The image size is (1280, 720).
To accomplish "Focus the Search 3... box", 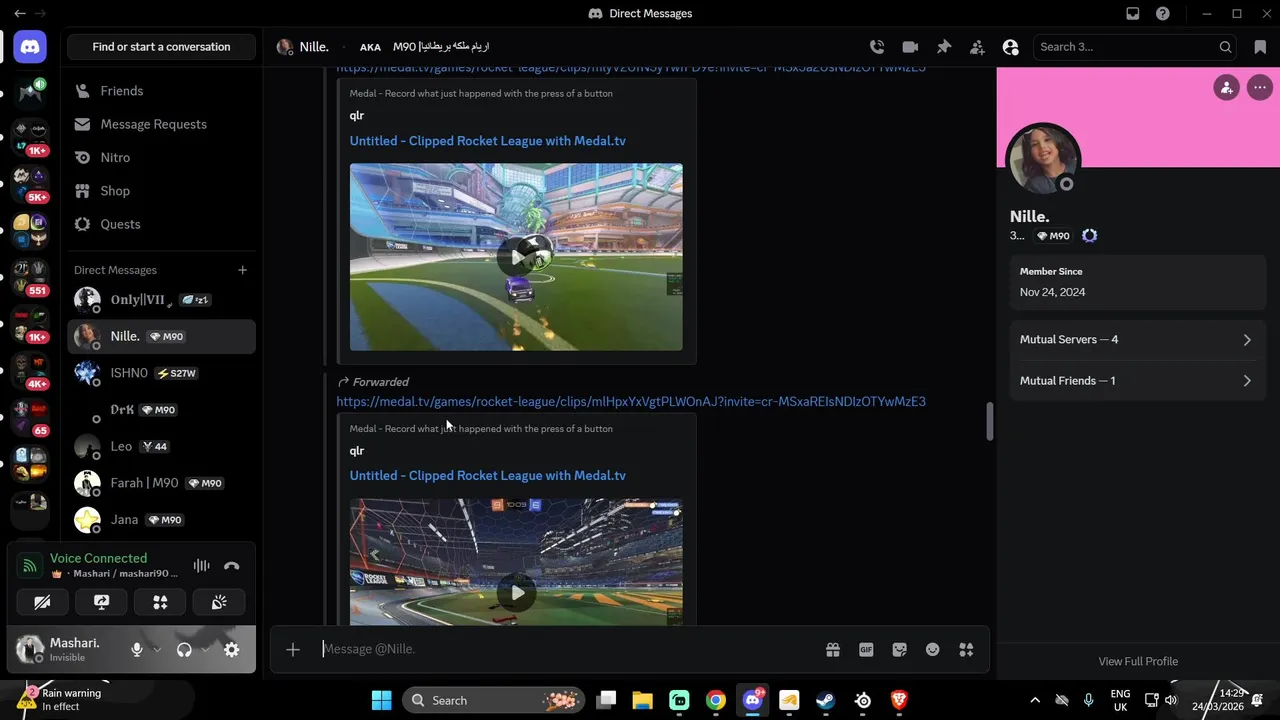I will 1135,47.
